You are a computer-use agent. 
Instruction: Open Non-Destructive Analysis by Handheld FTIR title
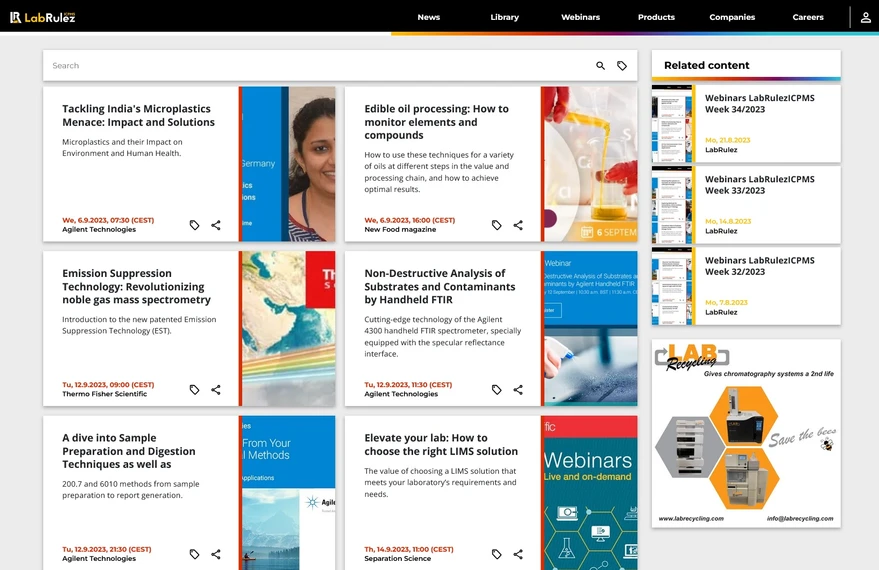click(x=440, y=286)
